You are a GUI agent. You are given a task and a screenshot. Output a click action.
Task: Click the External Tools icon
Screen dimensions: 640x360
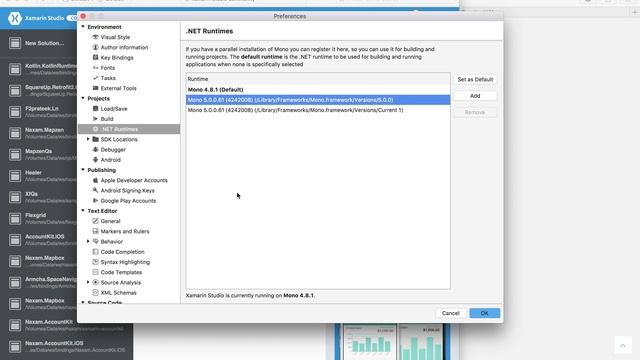[x=96, y=88]
